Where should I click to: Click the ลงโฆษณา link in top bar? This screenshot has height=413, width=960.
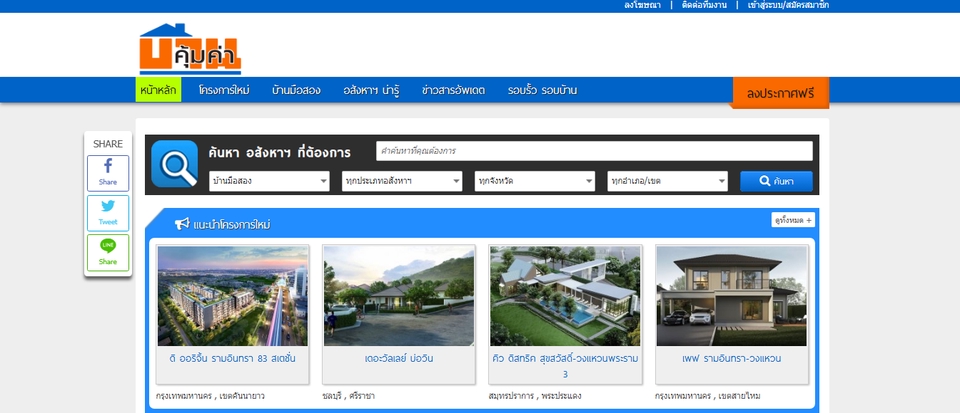click(x=642, y=5)
